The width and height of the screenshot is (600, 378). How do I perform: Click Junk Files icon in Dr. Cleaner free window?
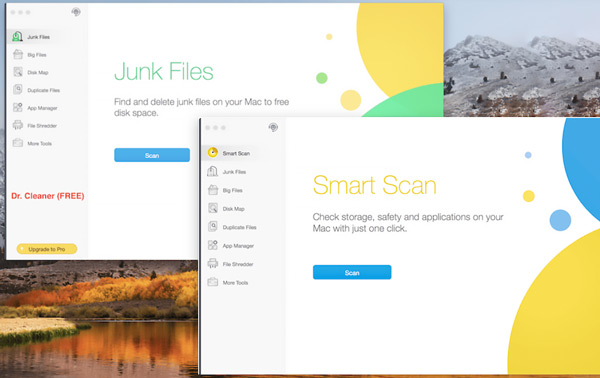[x=17, y=37]
